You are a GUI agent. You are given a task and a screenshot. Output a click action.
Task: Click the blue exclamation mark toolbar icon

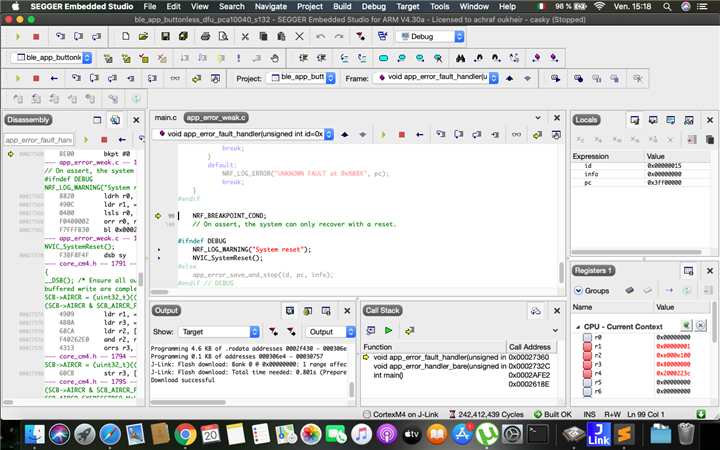(238, 58)
